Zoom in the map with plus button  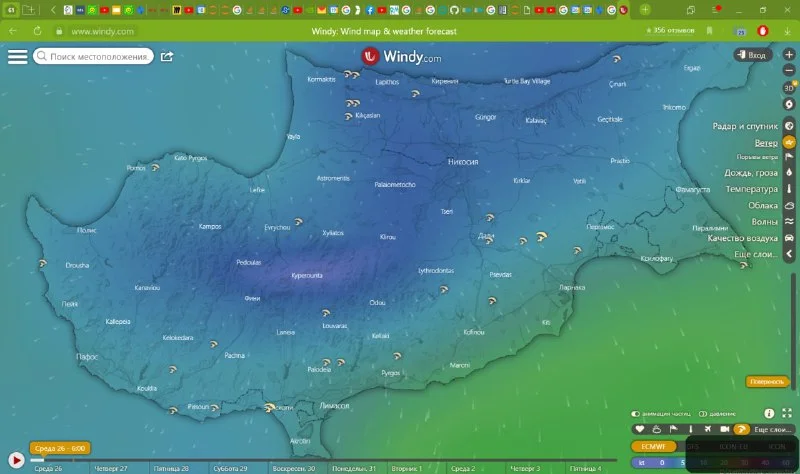pyautogui.click(x=789, y=55)
